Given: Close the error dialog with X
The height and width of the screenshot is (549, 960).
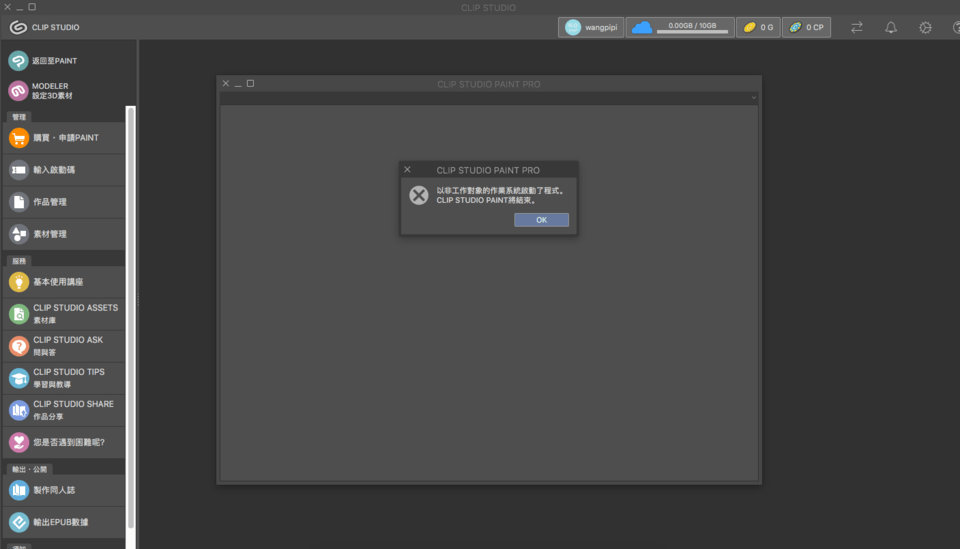Looking at the screenshot, I should pyautogui.click(x=407, y=170).
